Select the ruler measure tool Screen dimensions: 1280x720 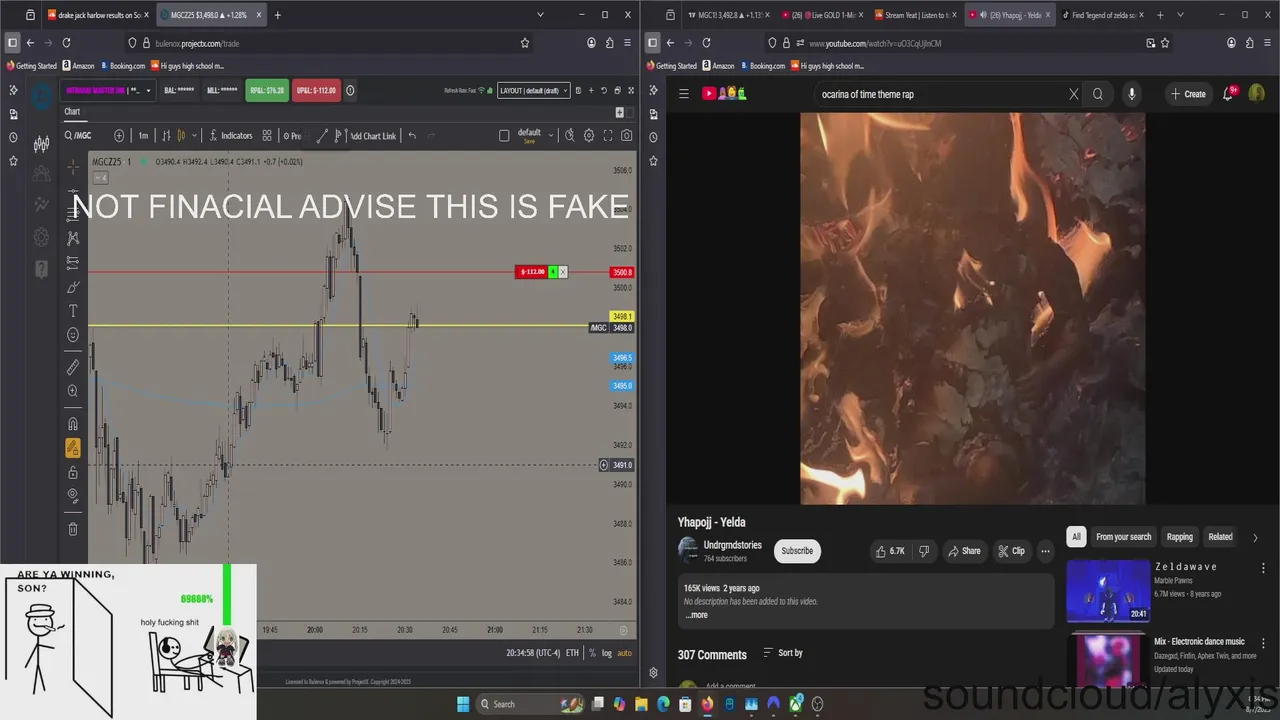pos(73,367)
